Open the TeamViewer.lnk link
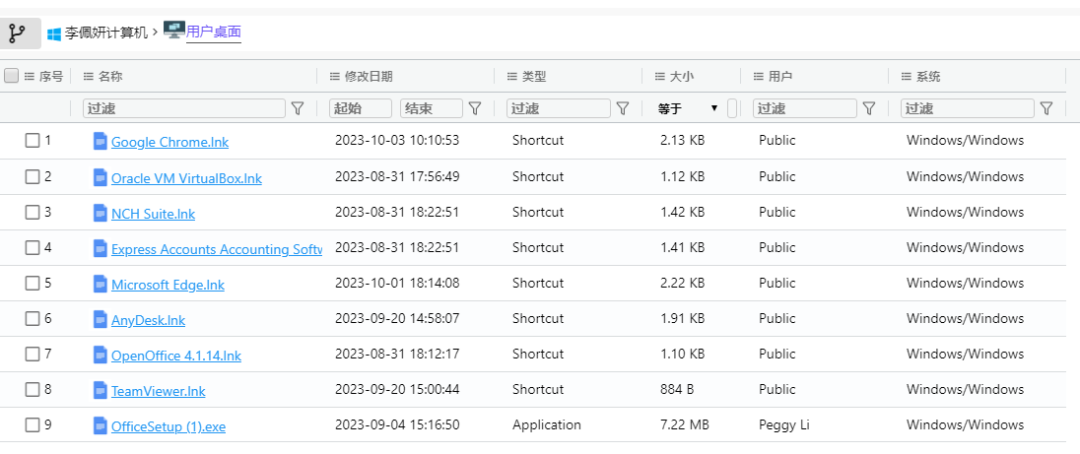This screenshot has height=454, width=1080. coord(158,391)
